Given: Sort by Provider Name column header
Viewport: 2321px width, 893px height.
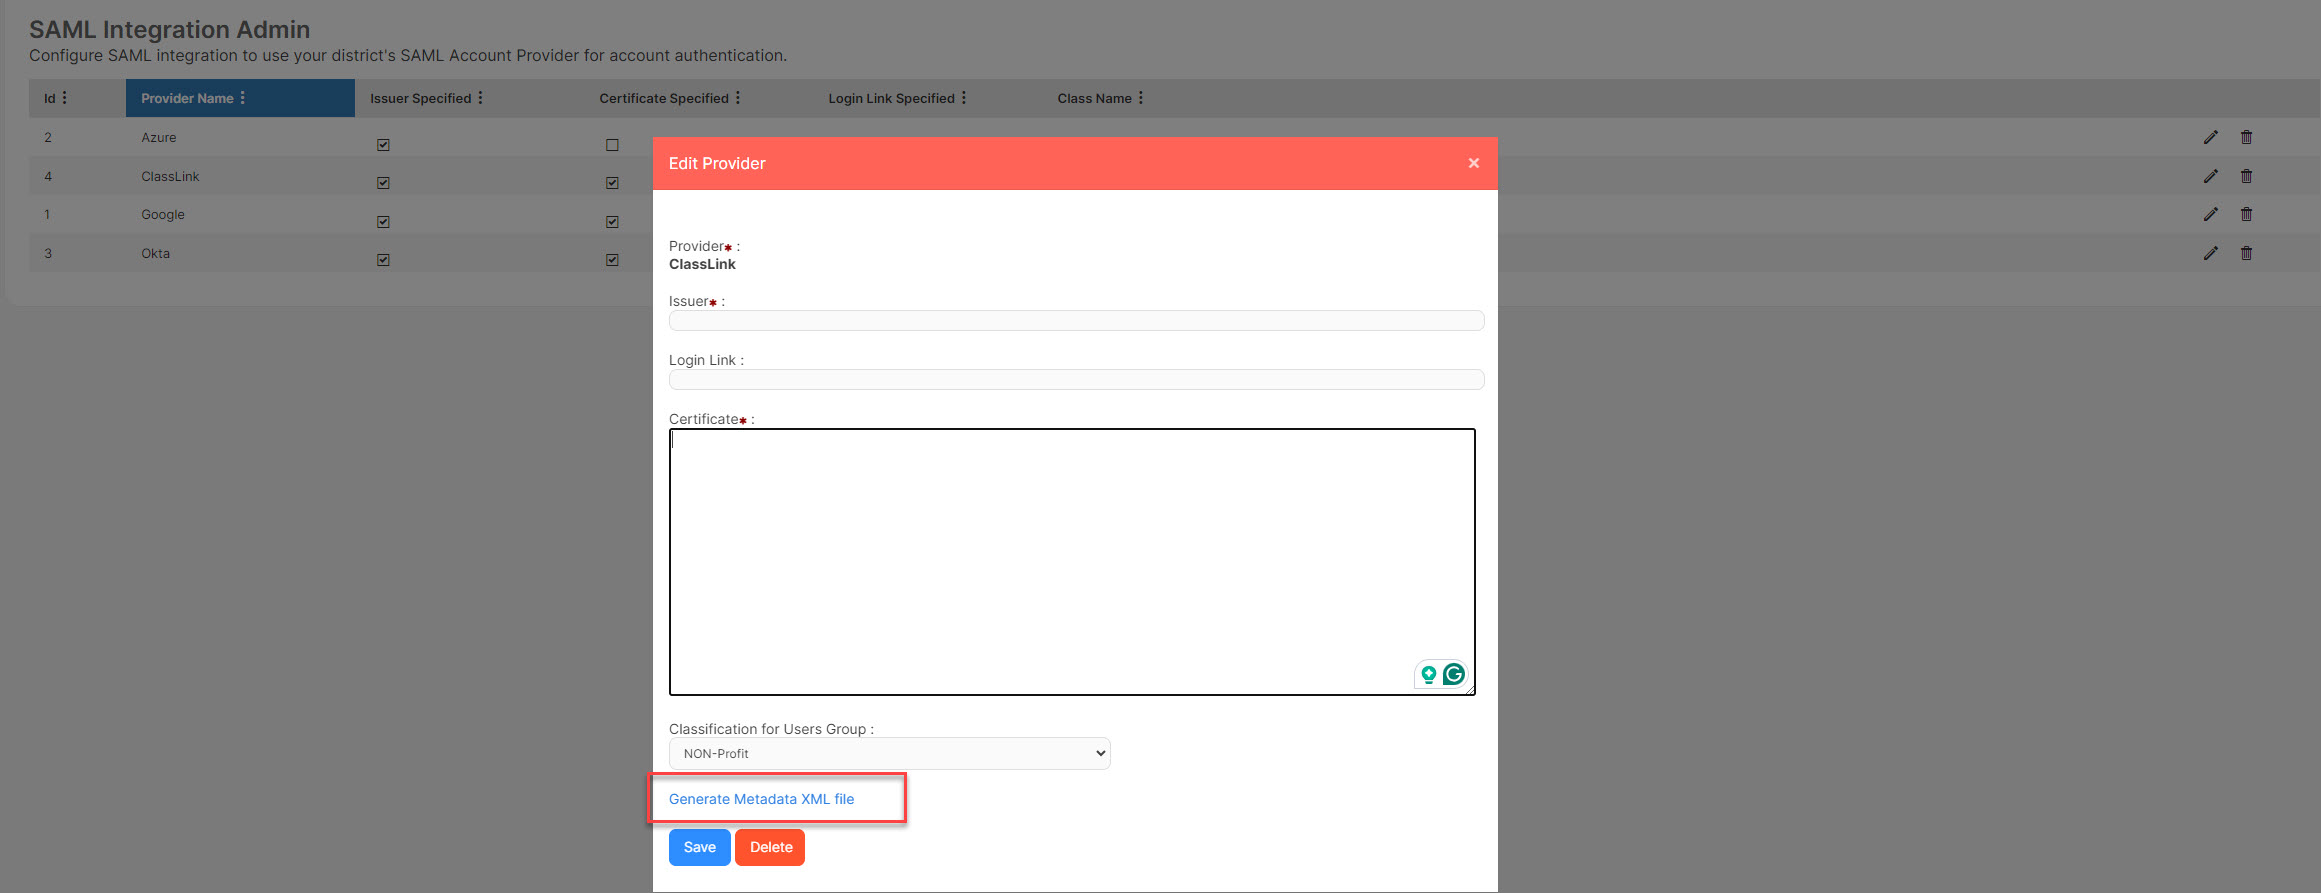Looking at the screenshot, I should (x=187, y=98).
